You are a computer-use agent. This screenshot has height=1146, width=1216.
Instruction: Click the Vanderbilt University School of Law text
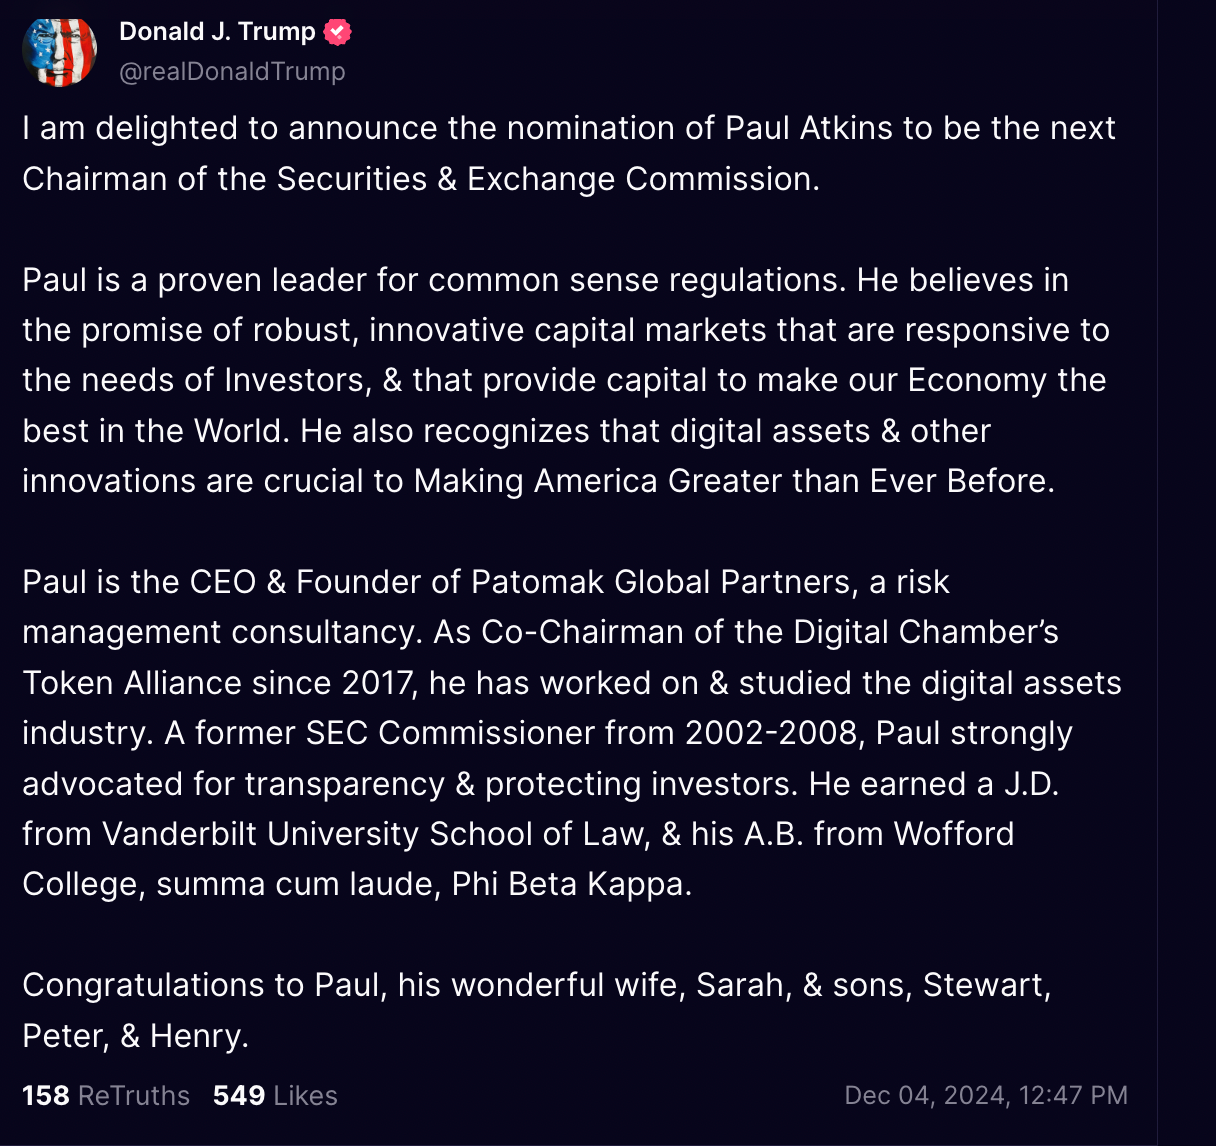374,834
